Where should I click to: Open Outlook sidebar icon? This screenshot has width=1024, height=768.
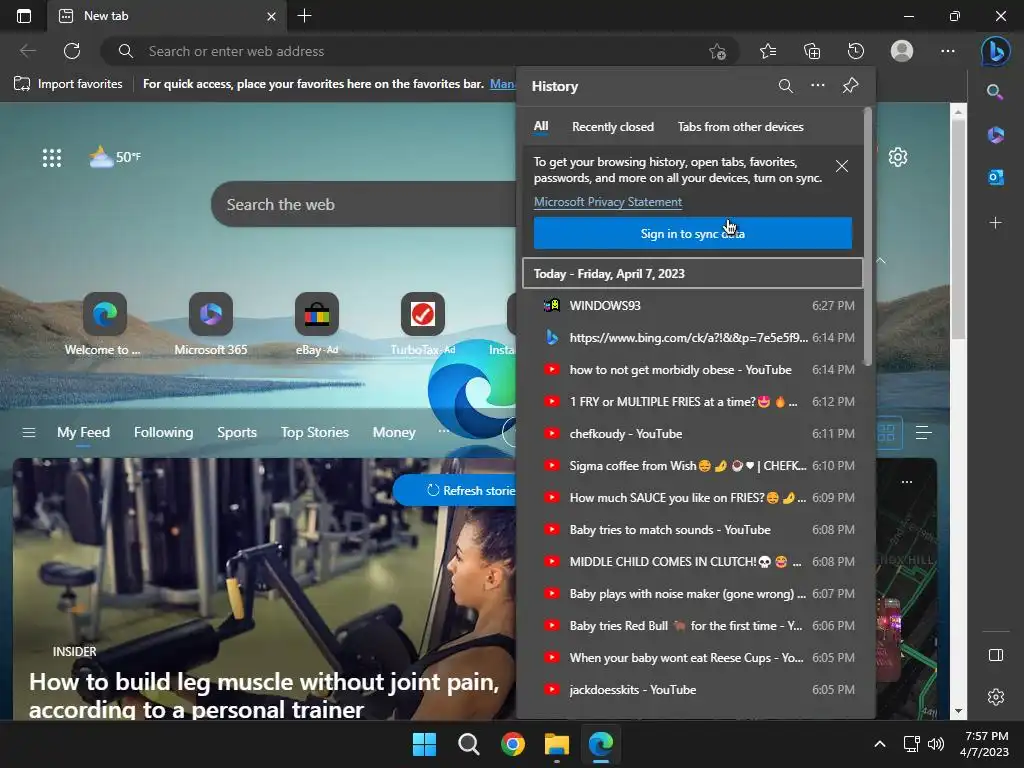tap(995, 178)
